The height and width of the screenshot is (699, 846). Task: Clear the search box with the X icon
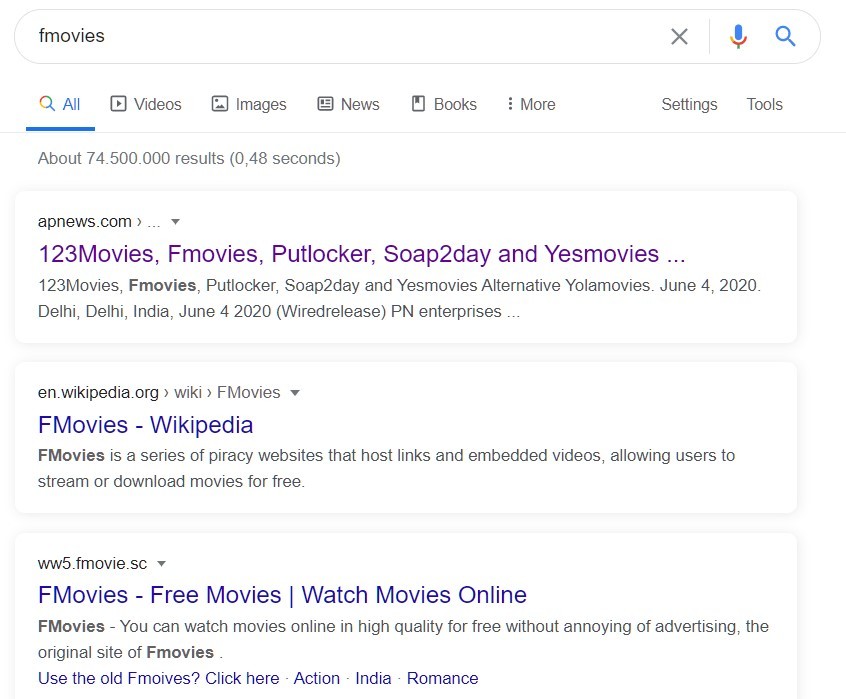coord(679,37)
